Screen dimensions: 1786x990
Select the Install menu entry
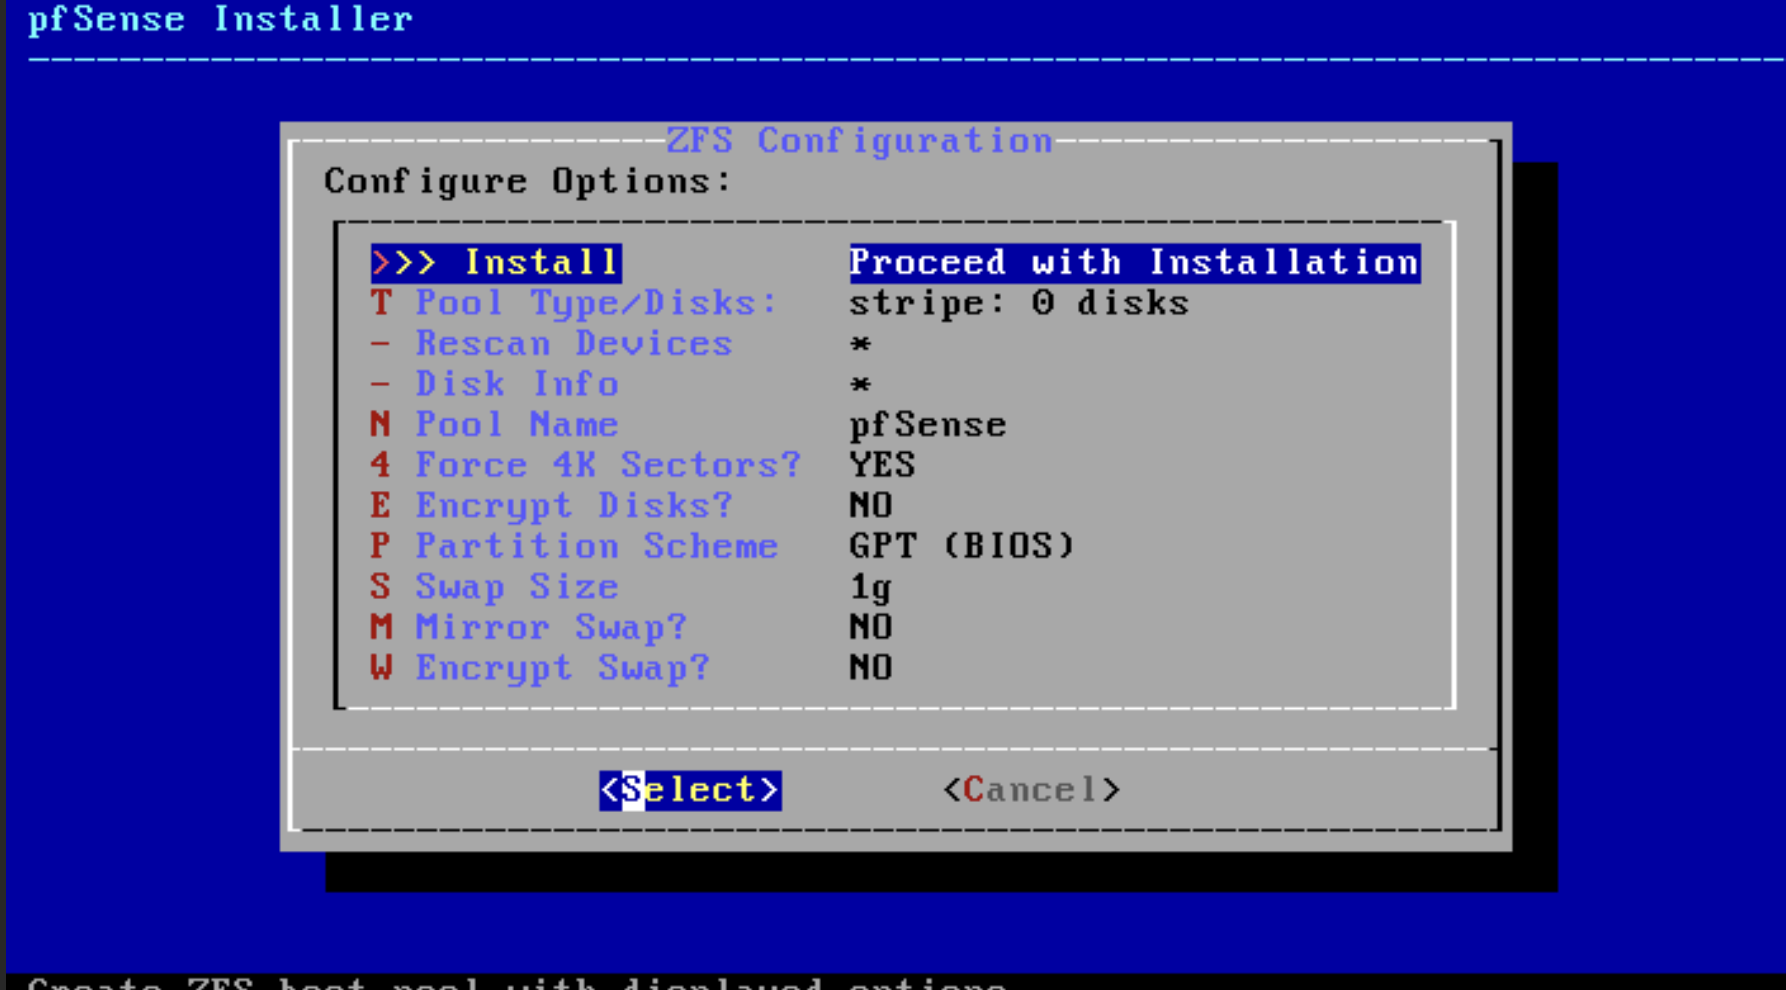coord(496,262)
